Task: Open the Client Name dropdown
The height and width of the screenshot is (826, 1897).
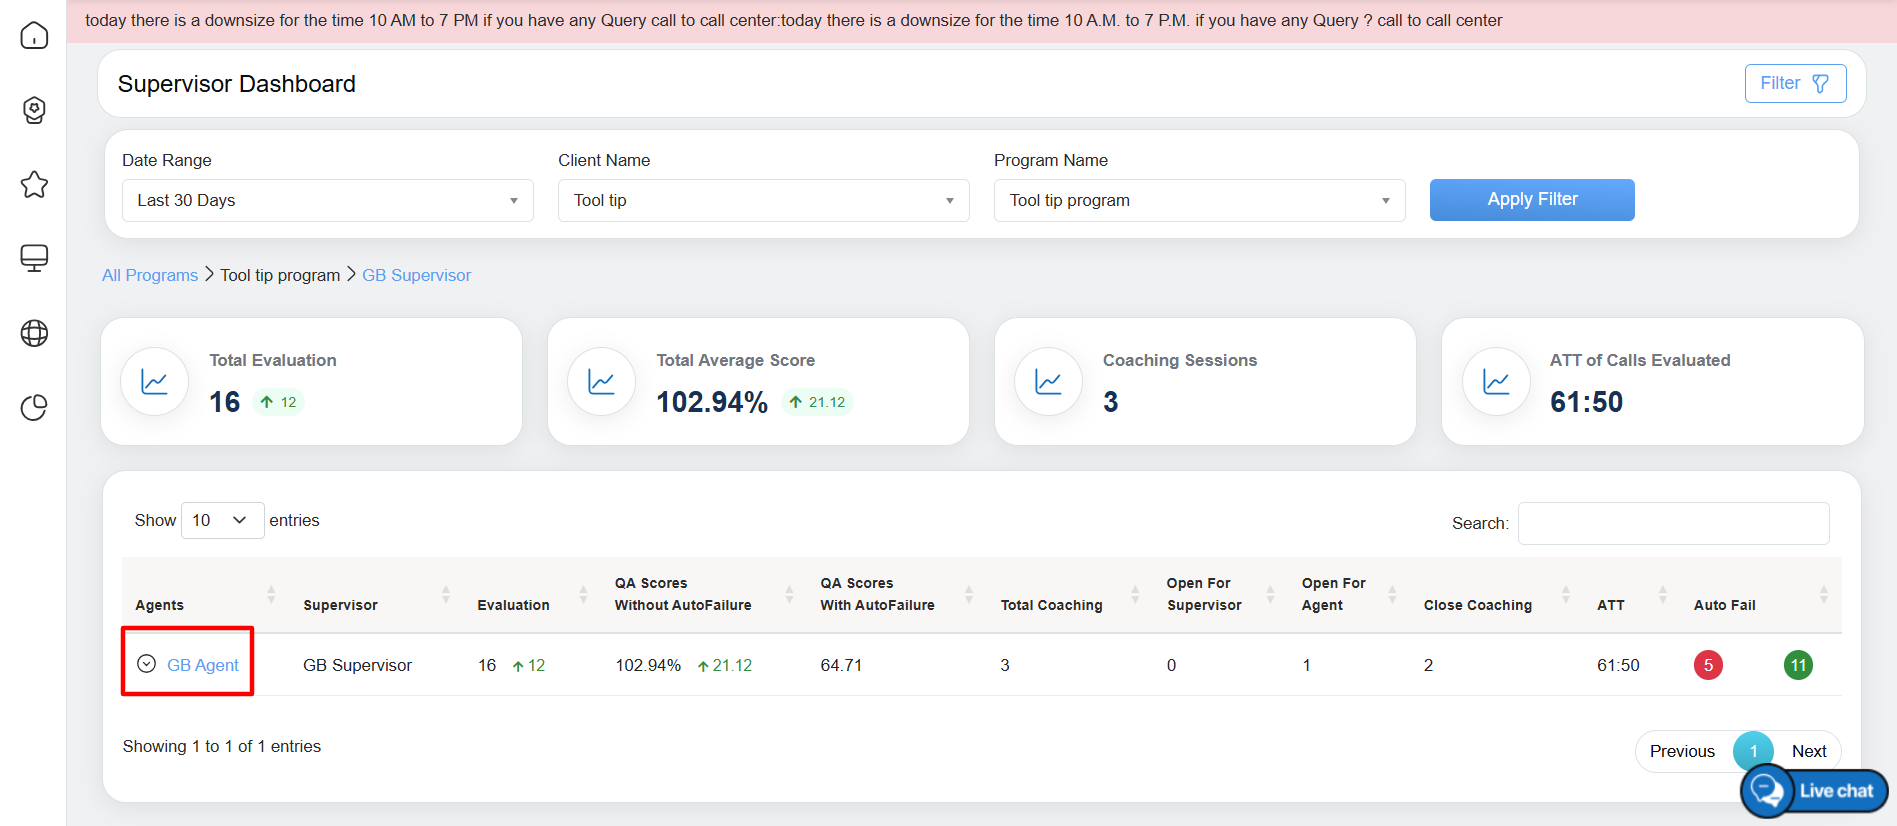Action: (763, 200)
